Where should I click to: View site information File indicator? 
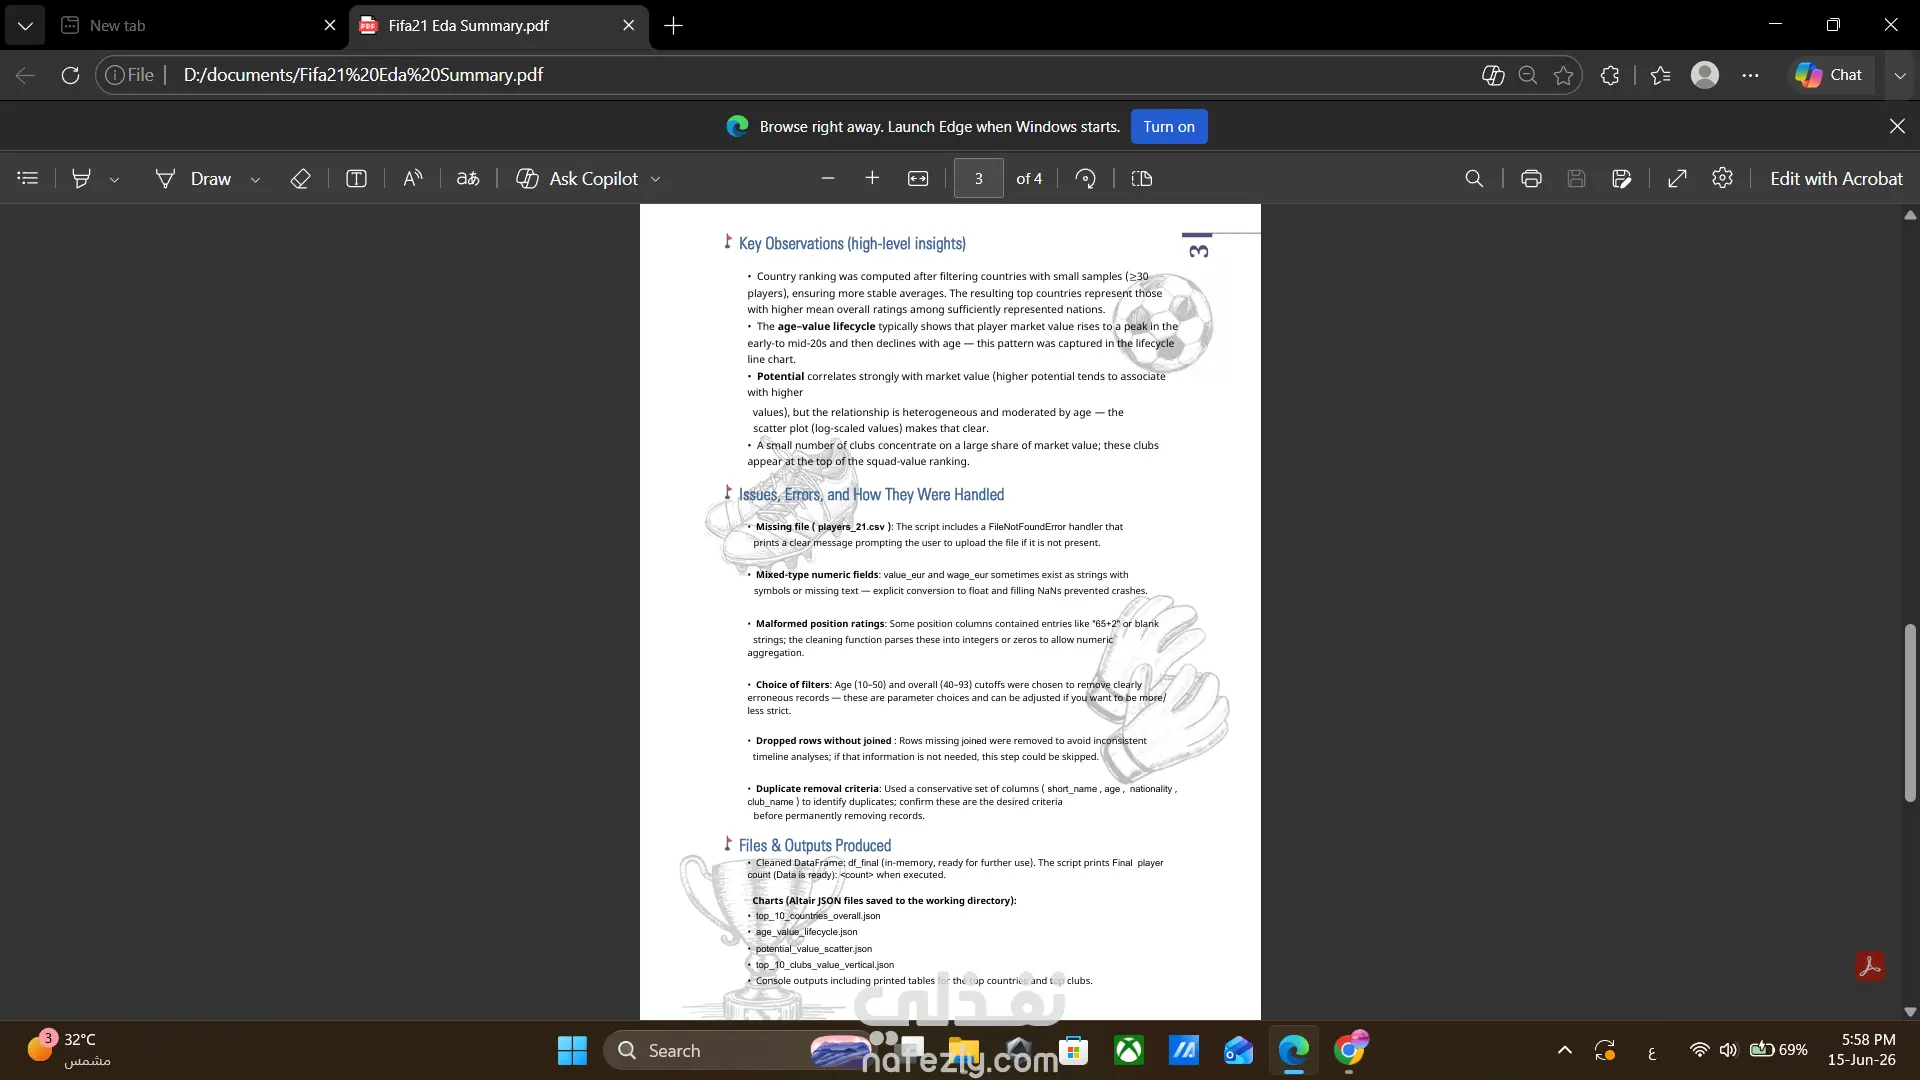pos(131,75)
